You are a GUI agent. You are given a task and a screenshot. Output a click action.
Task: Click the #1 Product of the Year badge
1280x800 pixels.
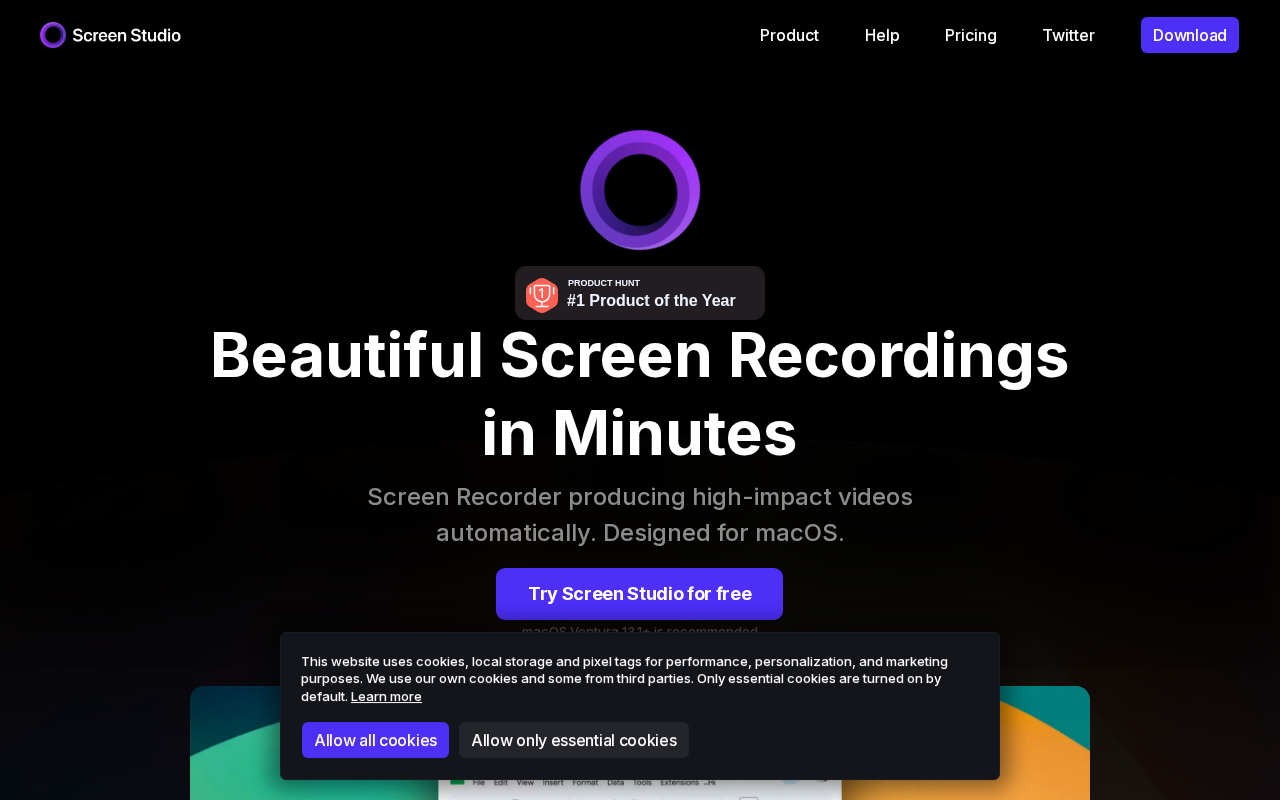651,300
